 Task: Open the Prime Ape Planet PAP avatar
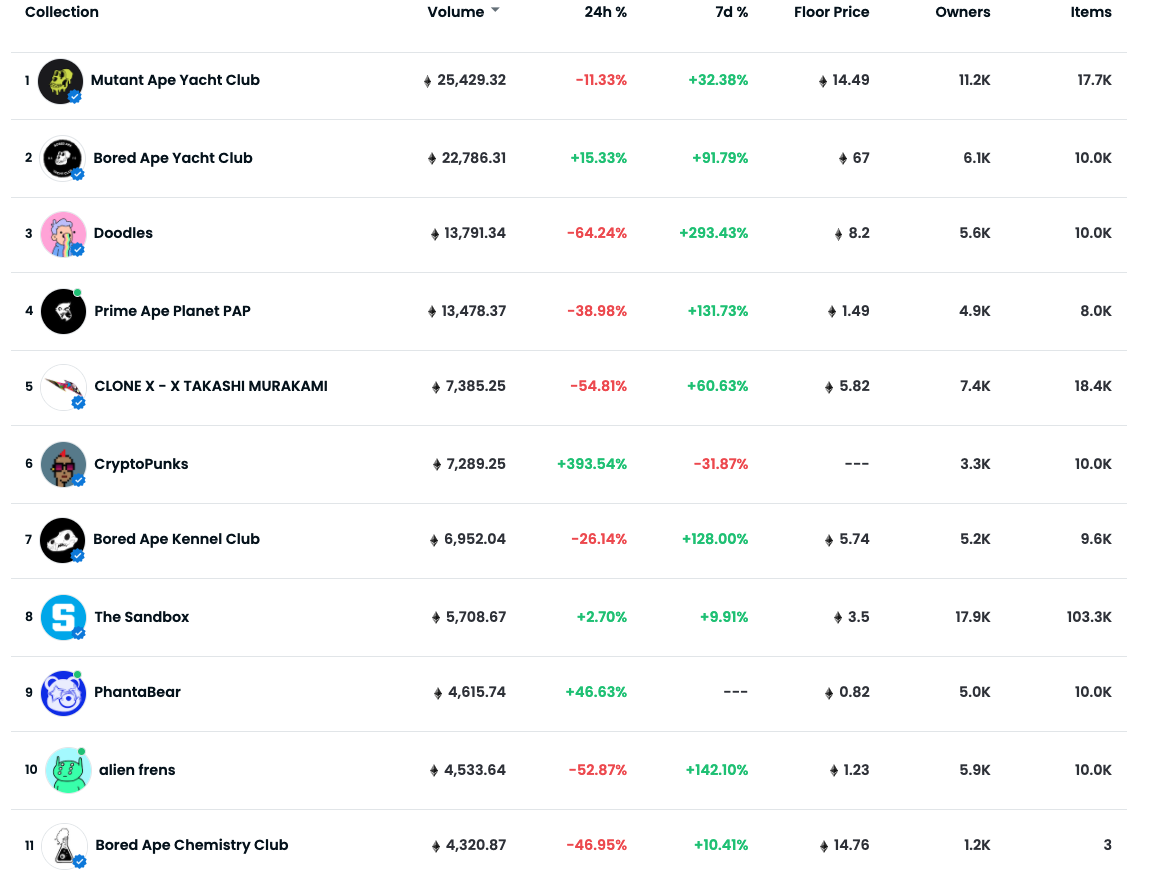point(63,311)
